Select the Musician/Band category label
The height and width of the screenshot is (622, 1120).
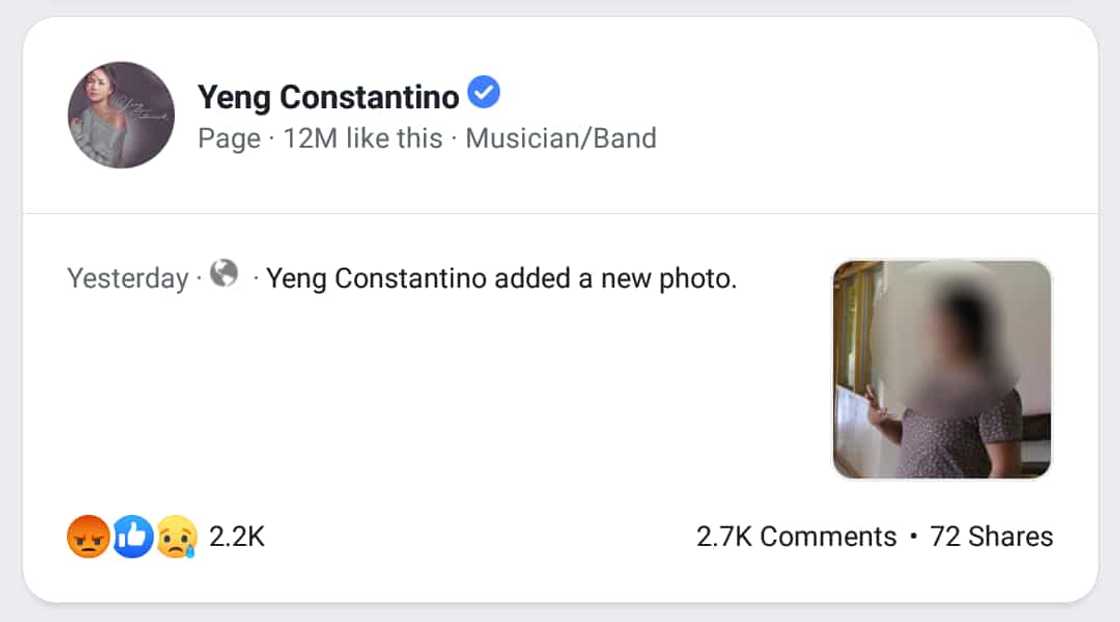coord(561,138)
